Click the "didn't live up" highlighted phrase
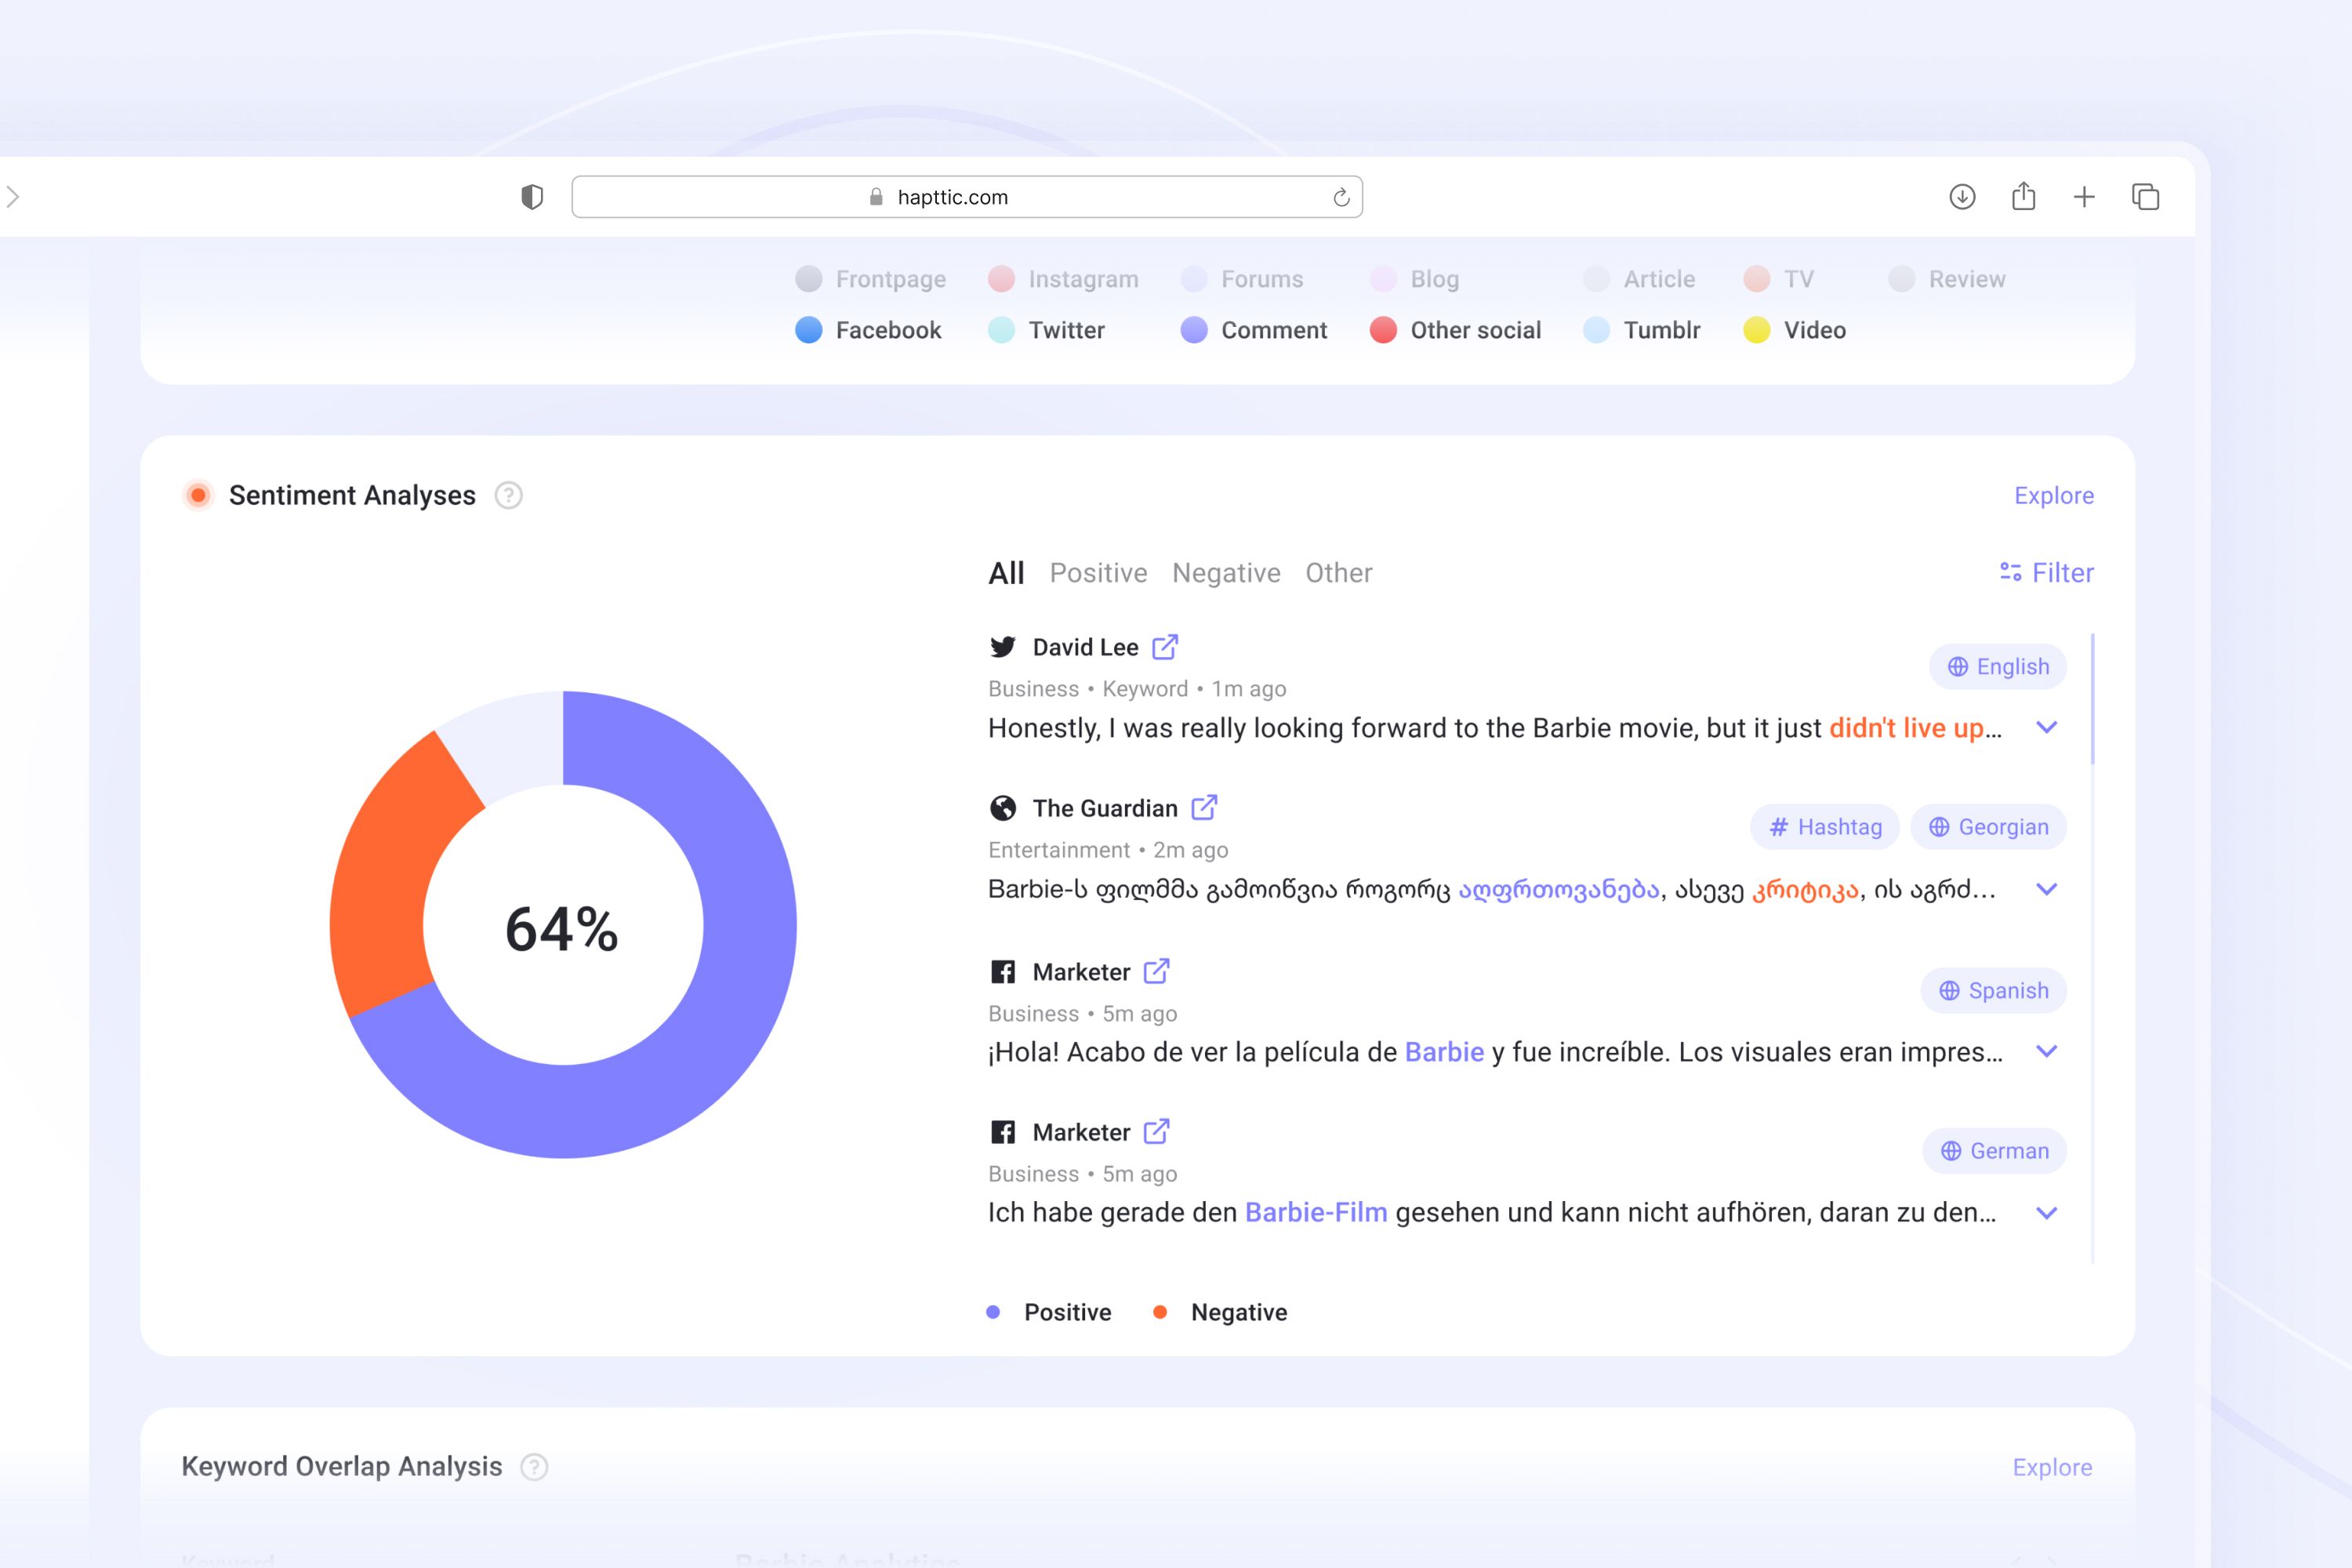Viewport: 2352px width, 1568px height. coord(1906,728)
